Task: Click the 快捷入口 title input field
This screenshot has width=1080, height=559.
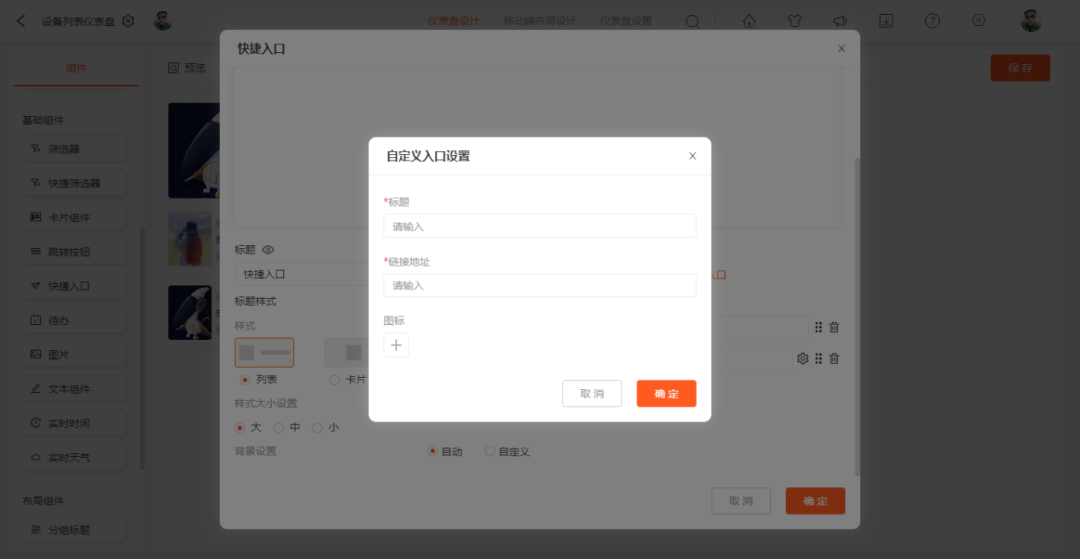Action: 302,274
